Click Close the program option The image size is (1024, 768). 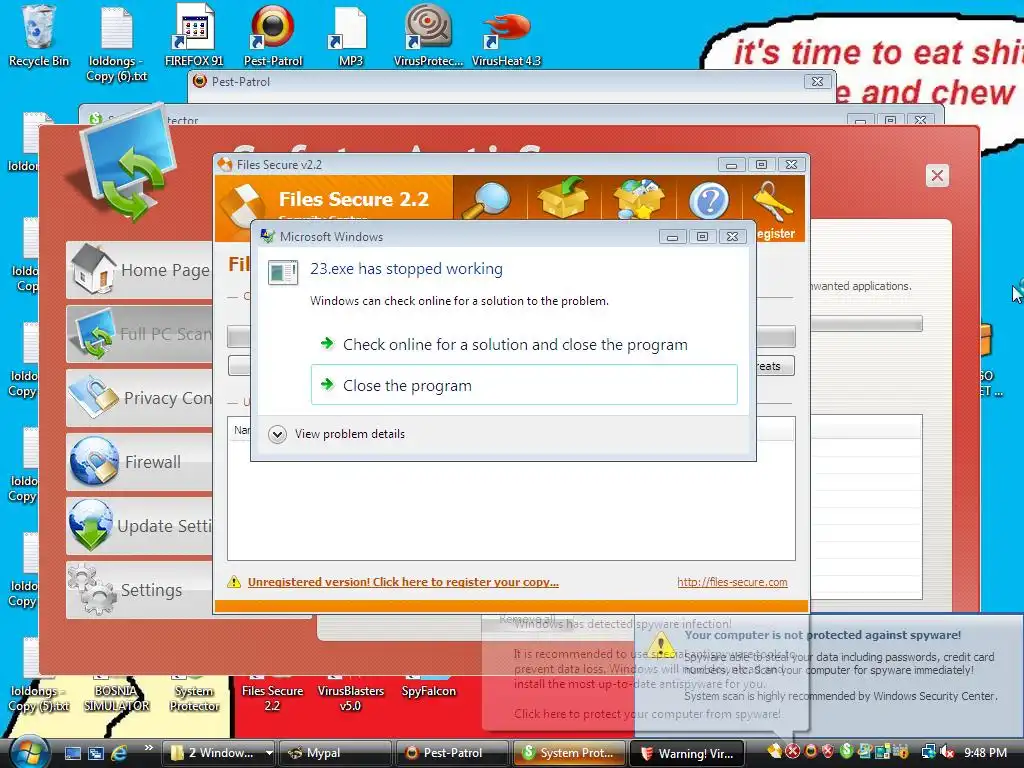pos(524,385)
